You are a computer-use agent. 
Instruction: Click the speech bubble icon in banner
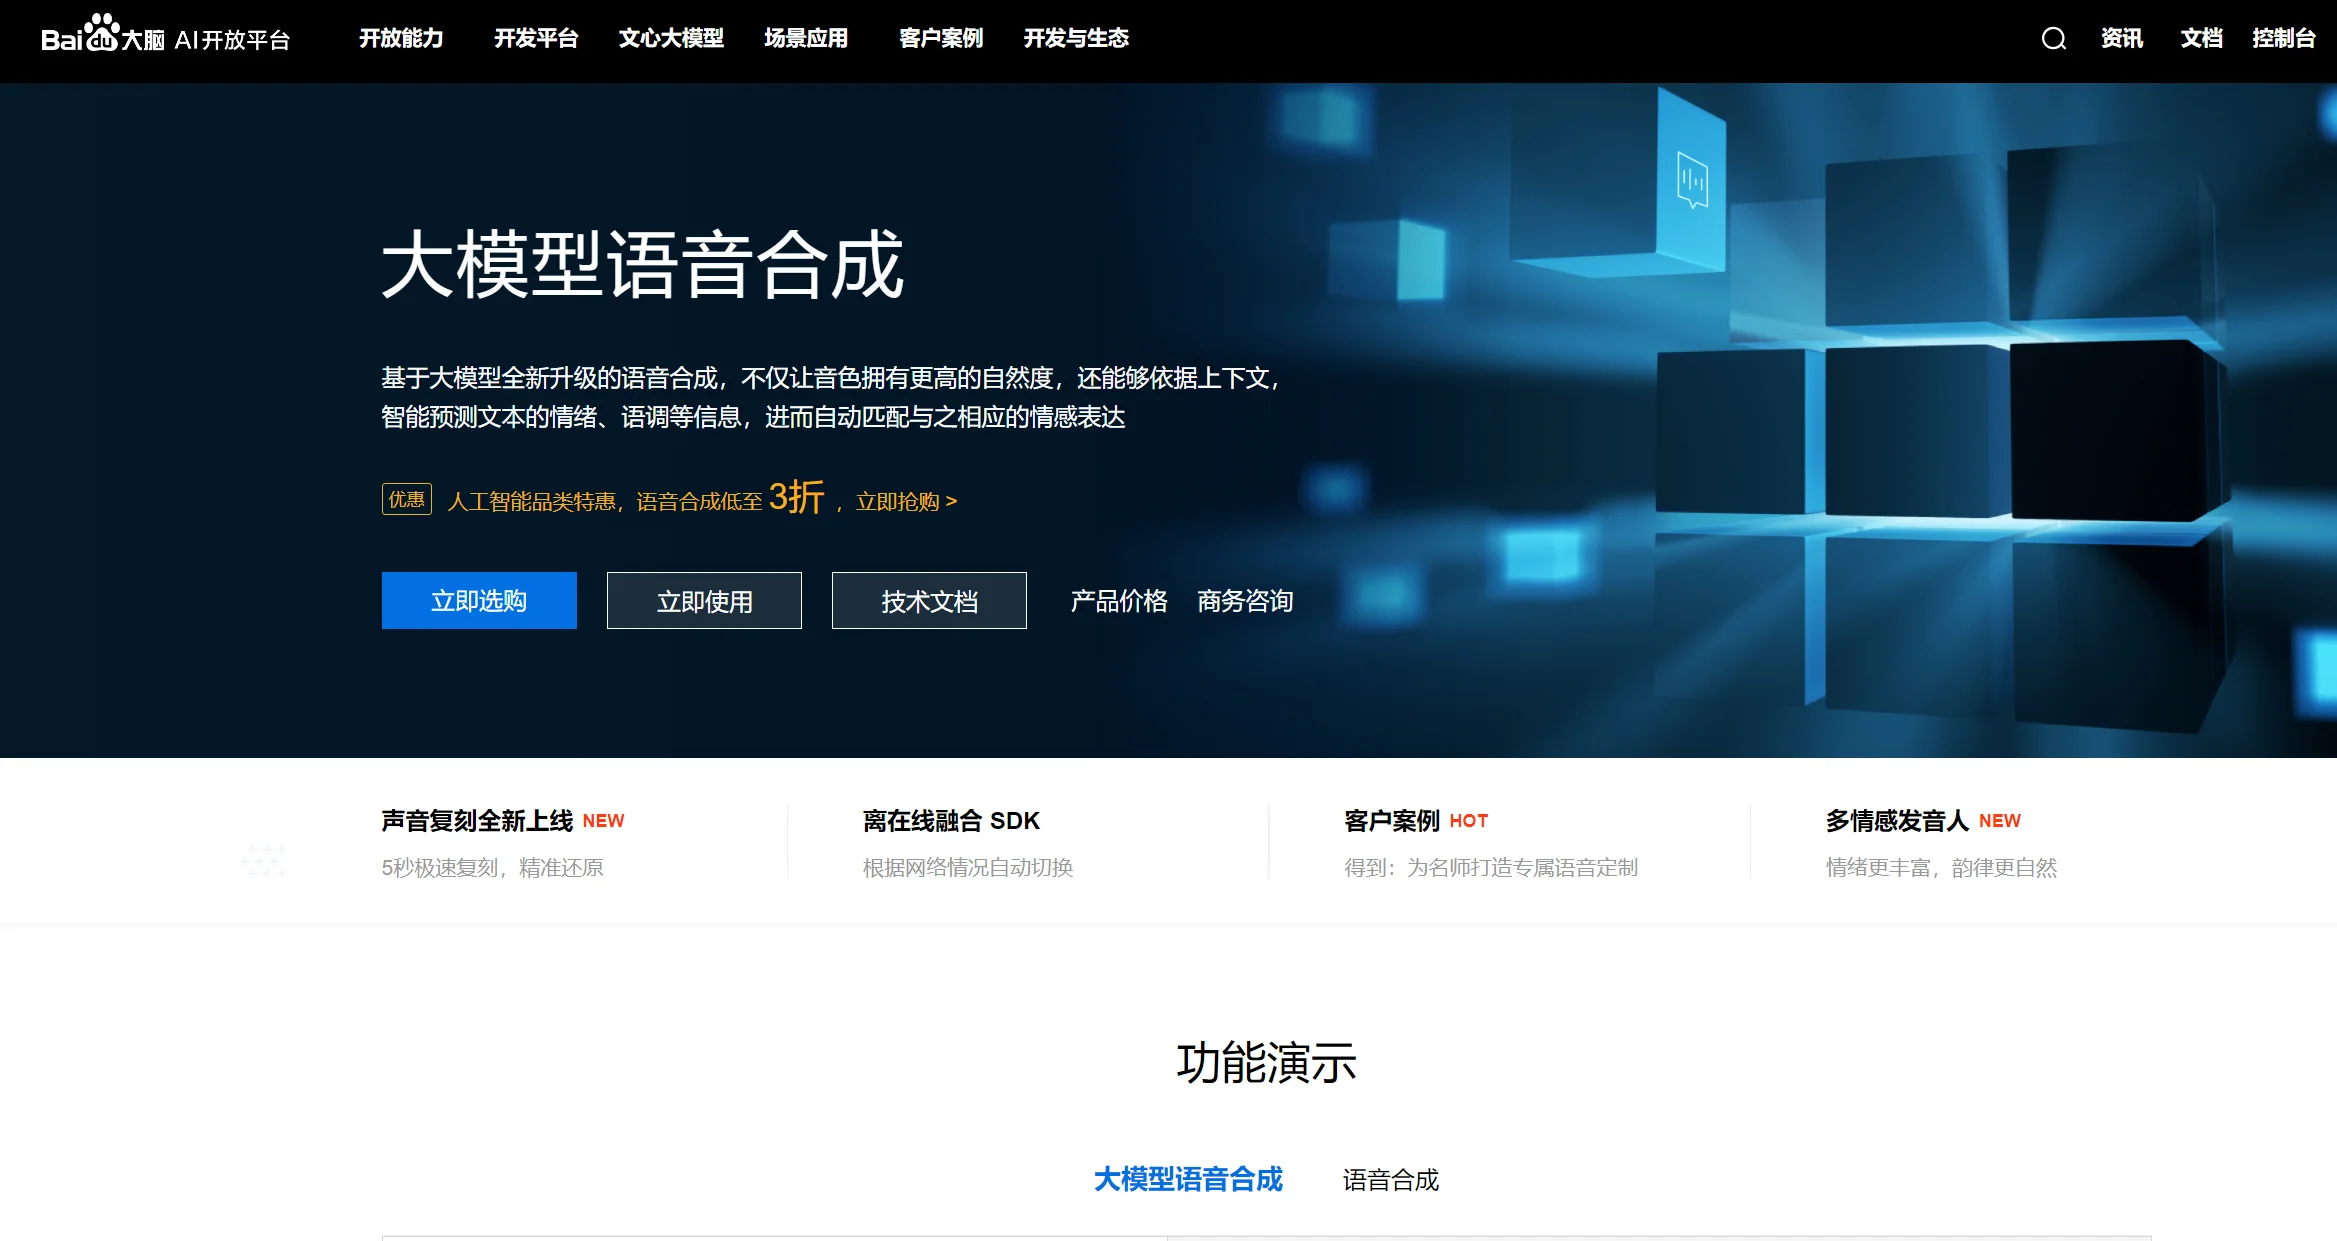click(x=1693, y=181)
